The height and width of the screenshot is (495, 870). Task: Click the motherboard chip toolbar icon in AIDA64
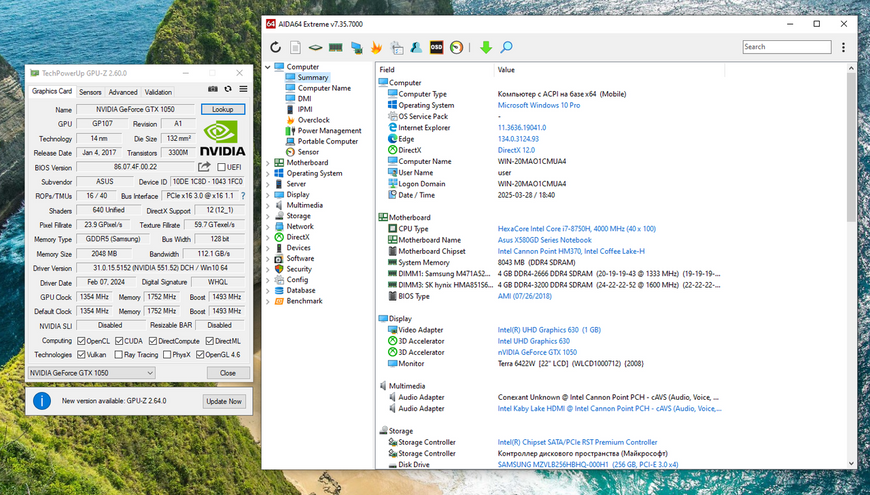[x=315, y=48]
